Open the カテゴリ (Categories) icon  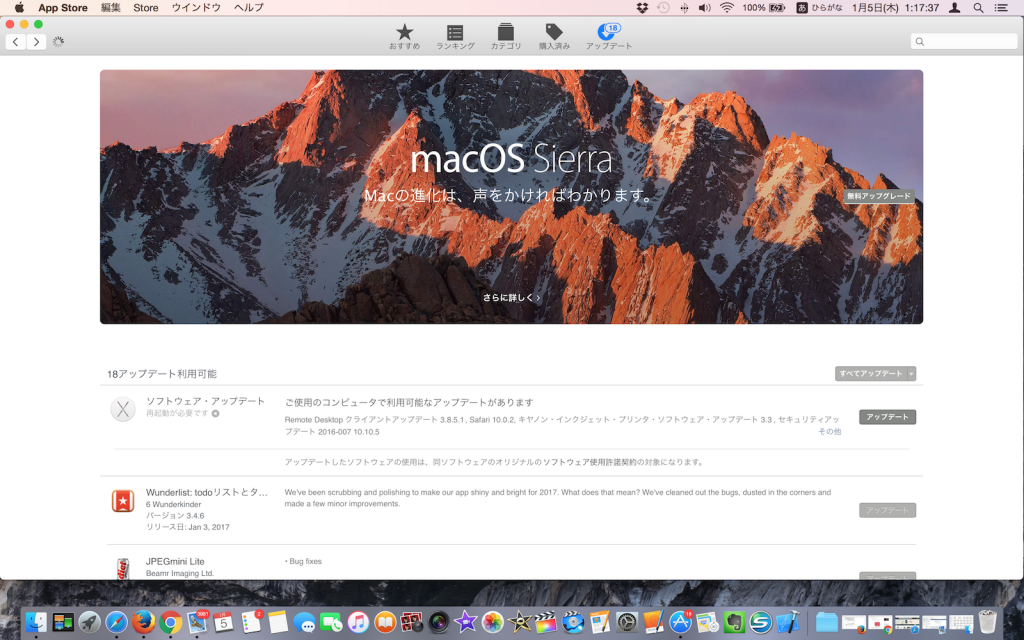[506, 33]
